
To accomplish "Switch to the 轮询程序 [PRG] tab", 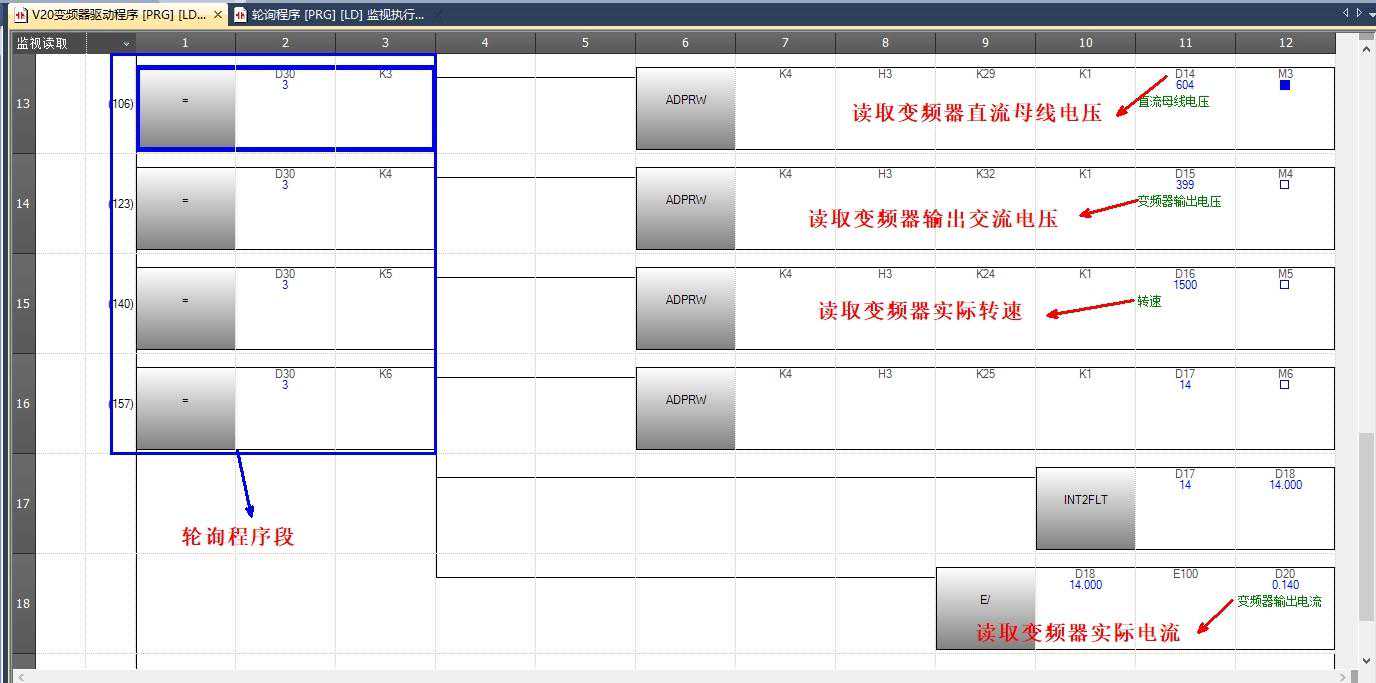I will tap(330, 15).
